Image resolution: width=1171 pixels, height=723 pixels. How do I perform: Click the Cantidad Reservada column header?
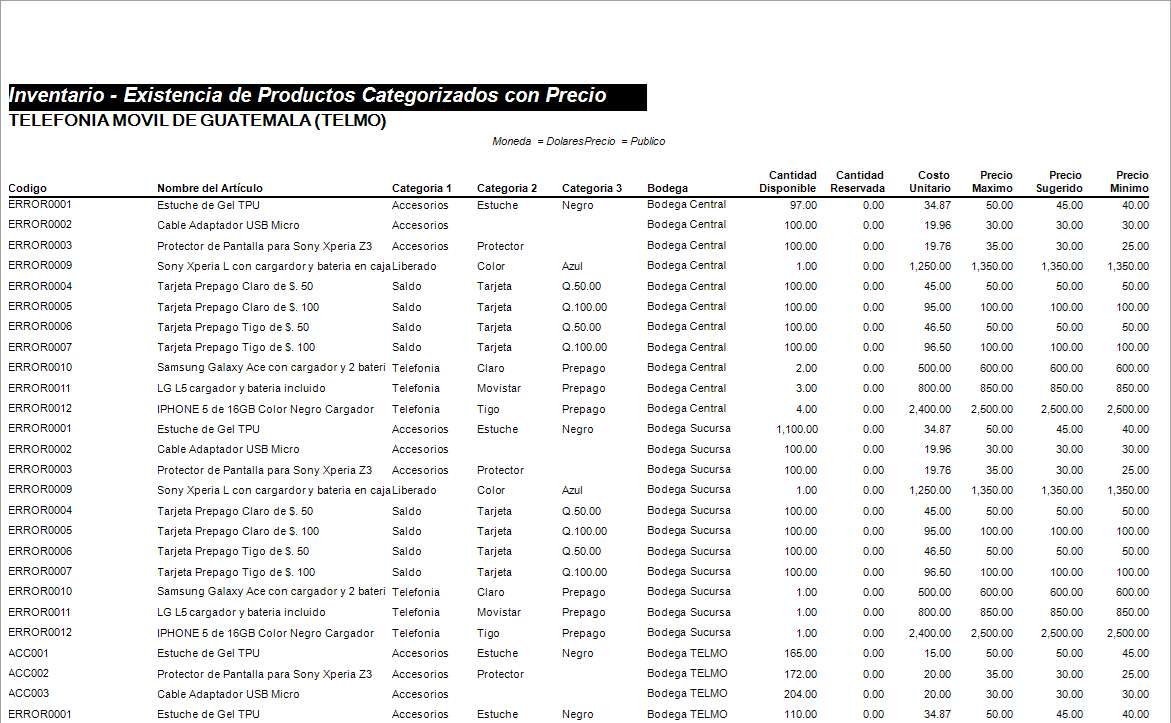pyautogui.click(x=857, y=181)
